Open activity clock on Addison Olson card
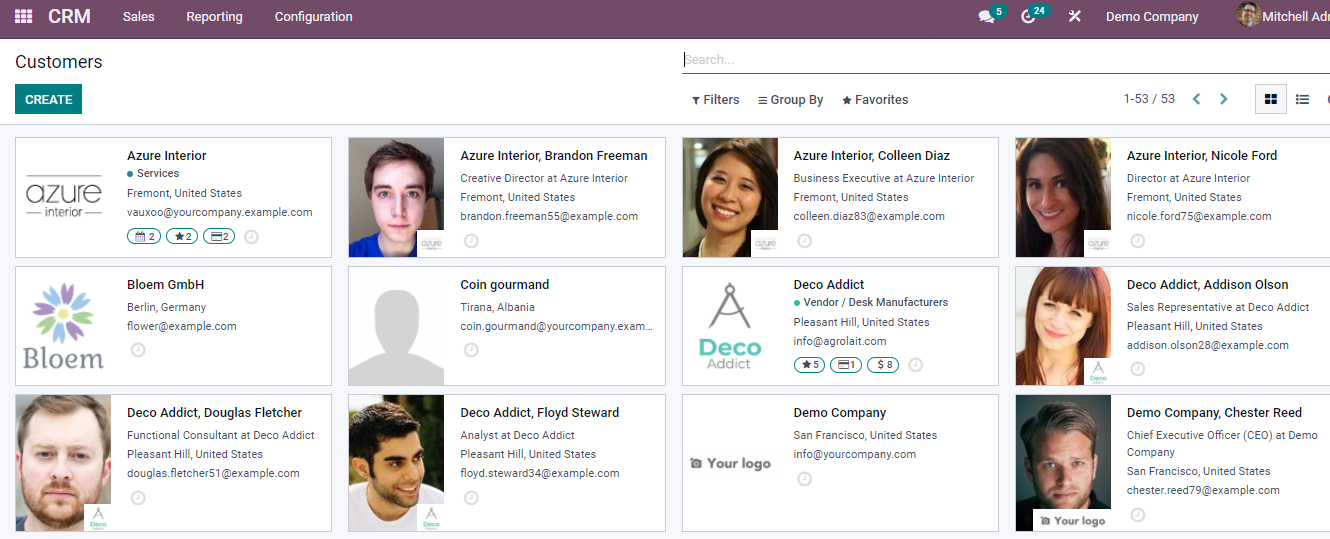The width and height of the screenshot is (1330, 539). pos(1137,369)
